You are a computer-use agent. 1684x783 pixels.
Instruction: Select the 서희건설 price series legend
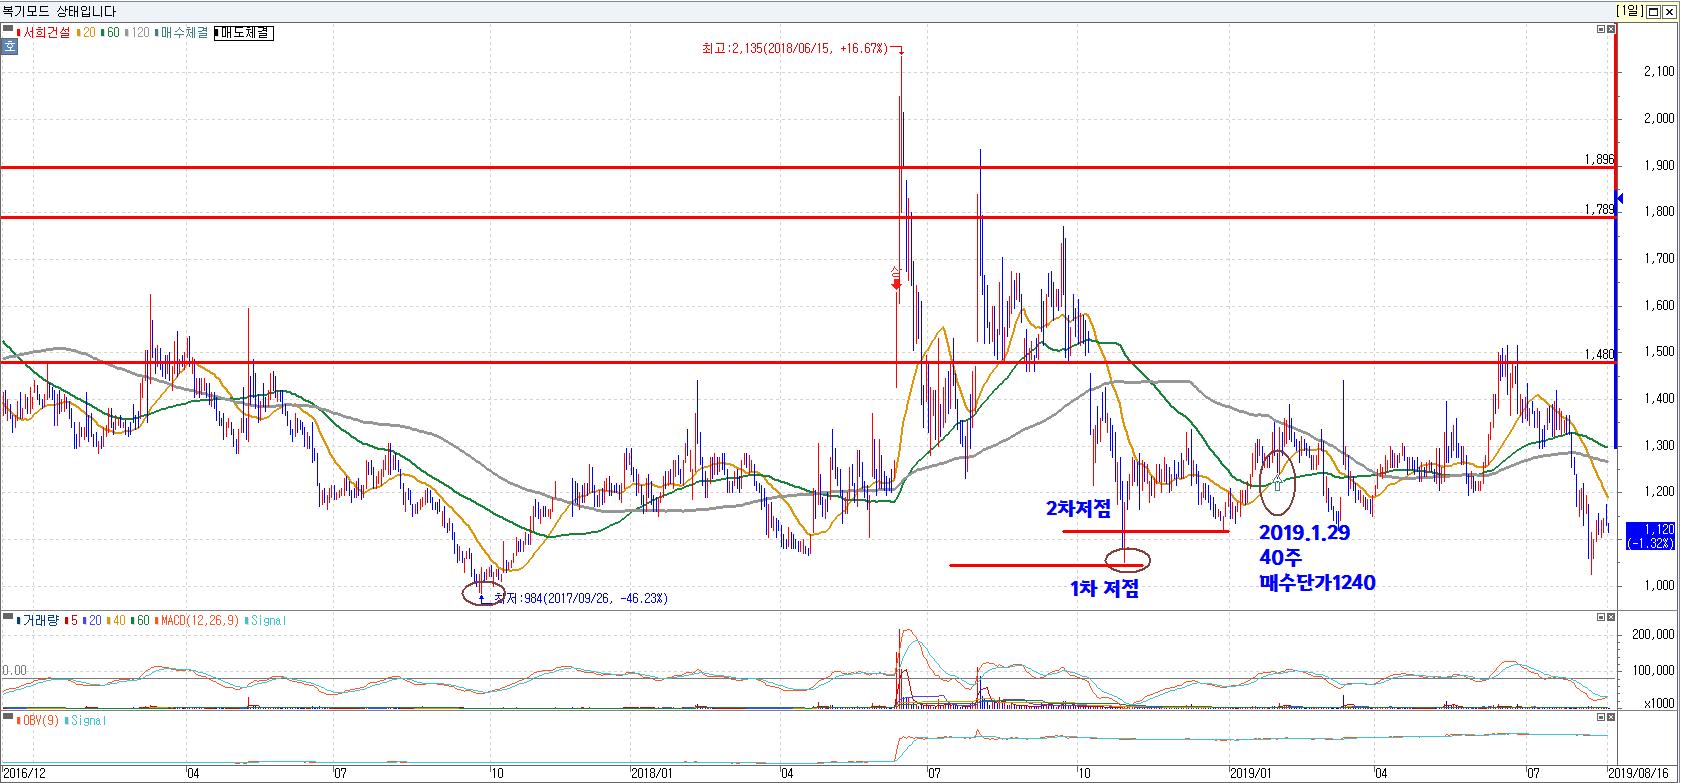(43, 33)
